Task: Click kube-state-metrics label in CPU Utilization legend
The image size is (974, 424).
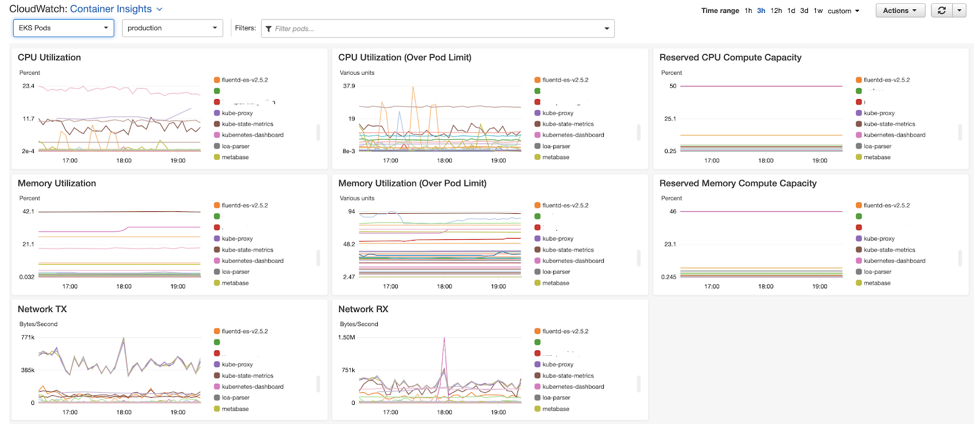Action: point(247,124)
